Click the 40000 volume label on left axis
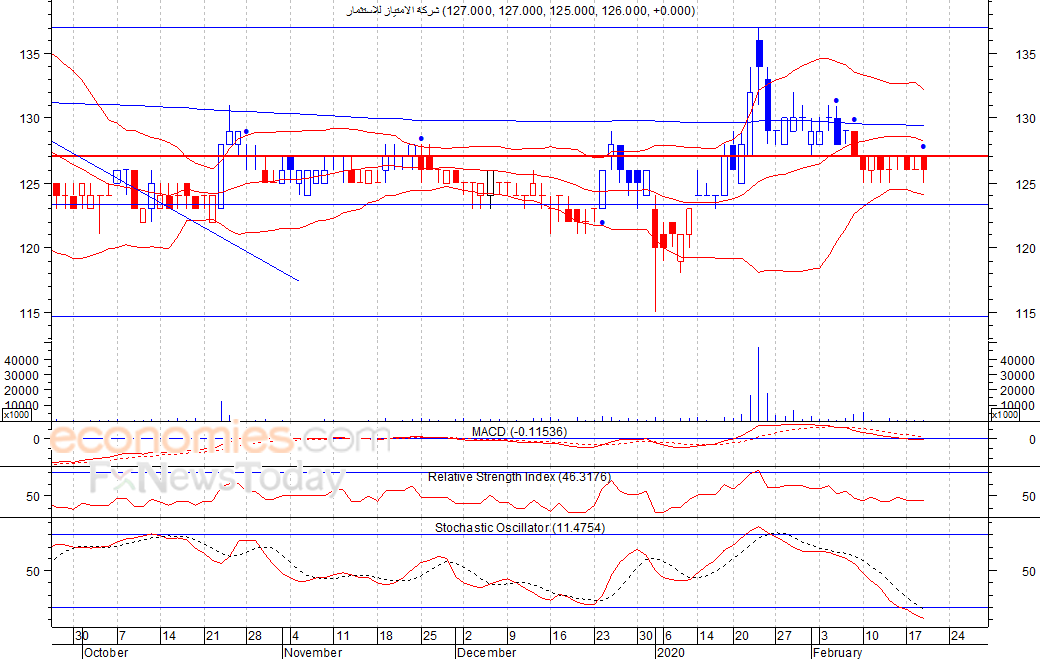1040x659 pixels. point(23,361)
